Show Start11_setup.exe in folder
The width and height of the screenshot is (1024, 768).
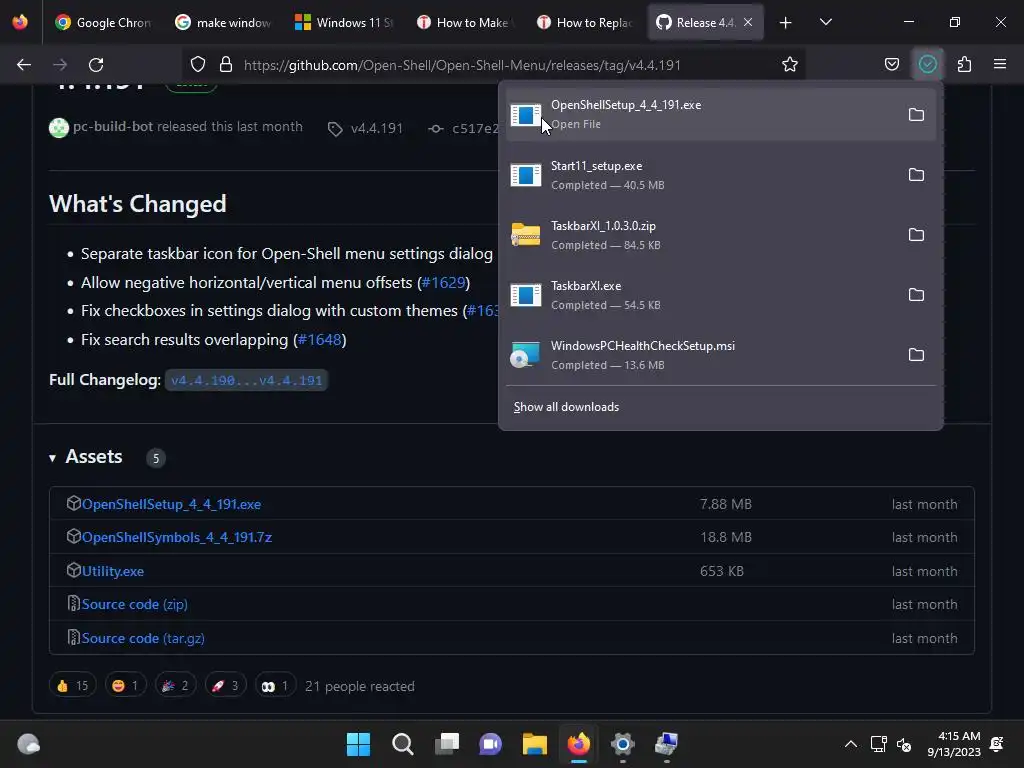tap(916, 175)
